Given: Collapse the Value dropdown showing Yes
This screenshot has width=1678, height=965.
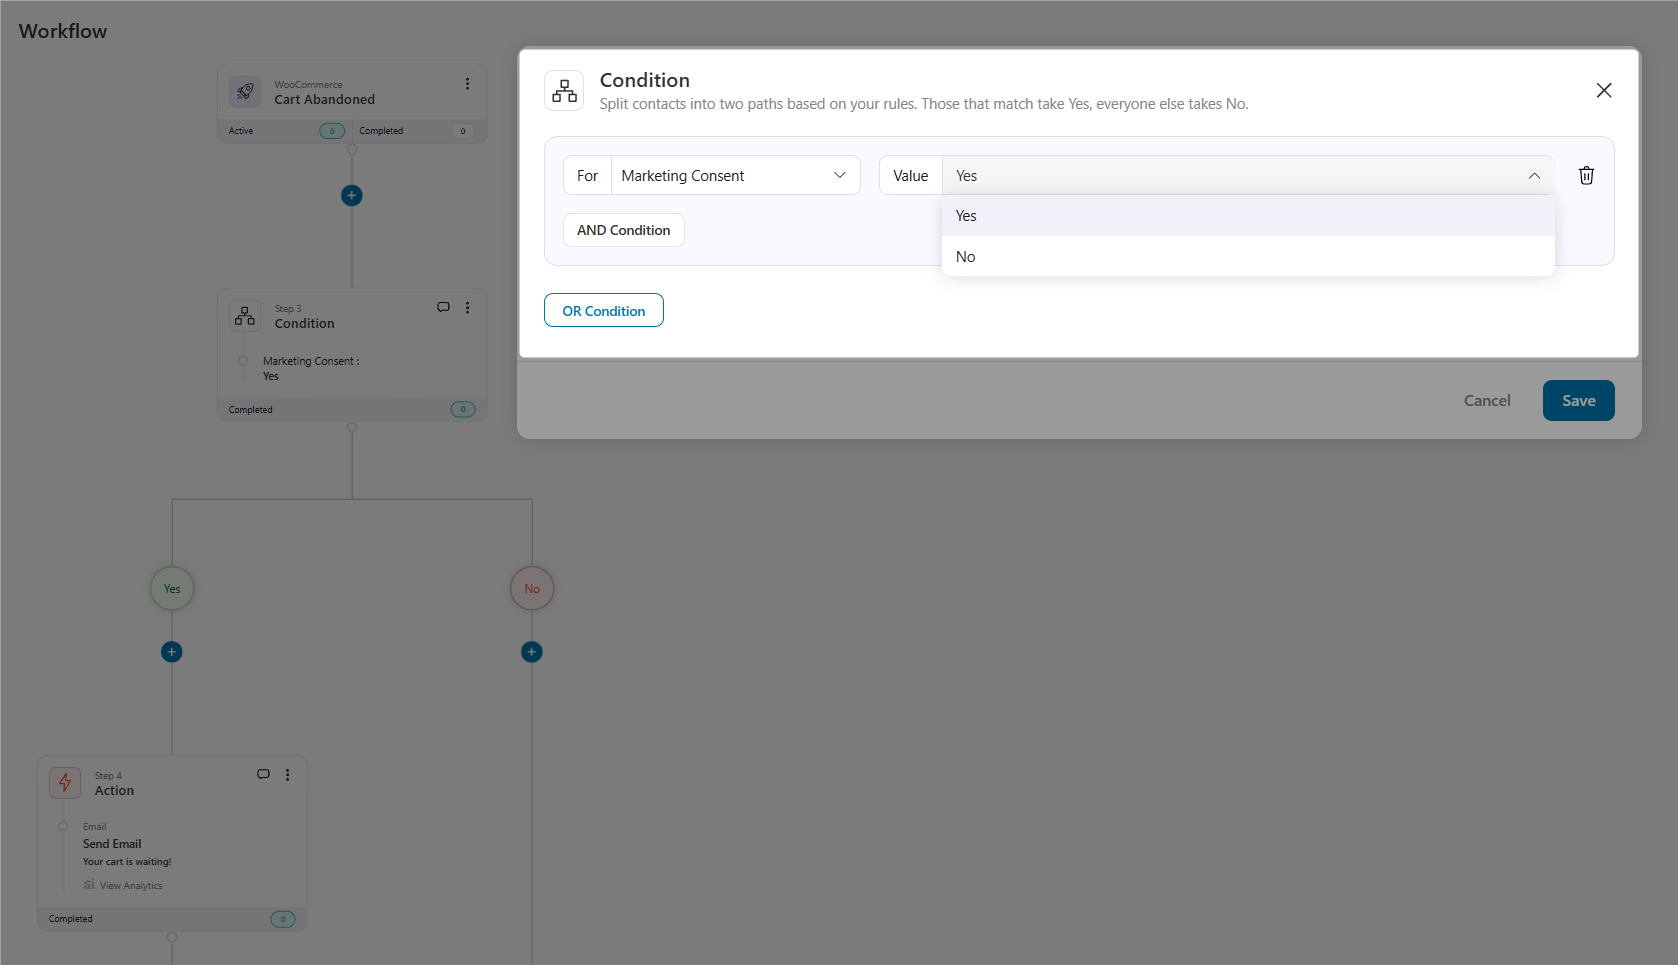Looking at the screenshot, I should point(1247,175).
